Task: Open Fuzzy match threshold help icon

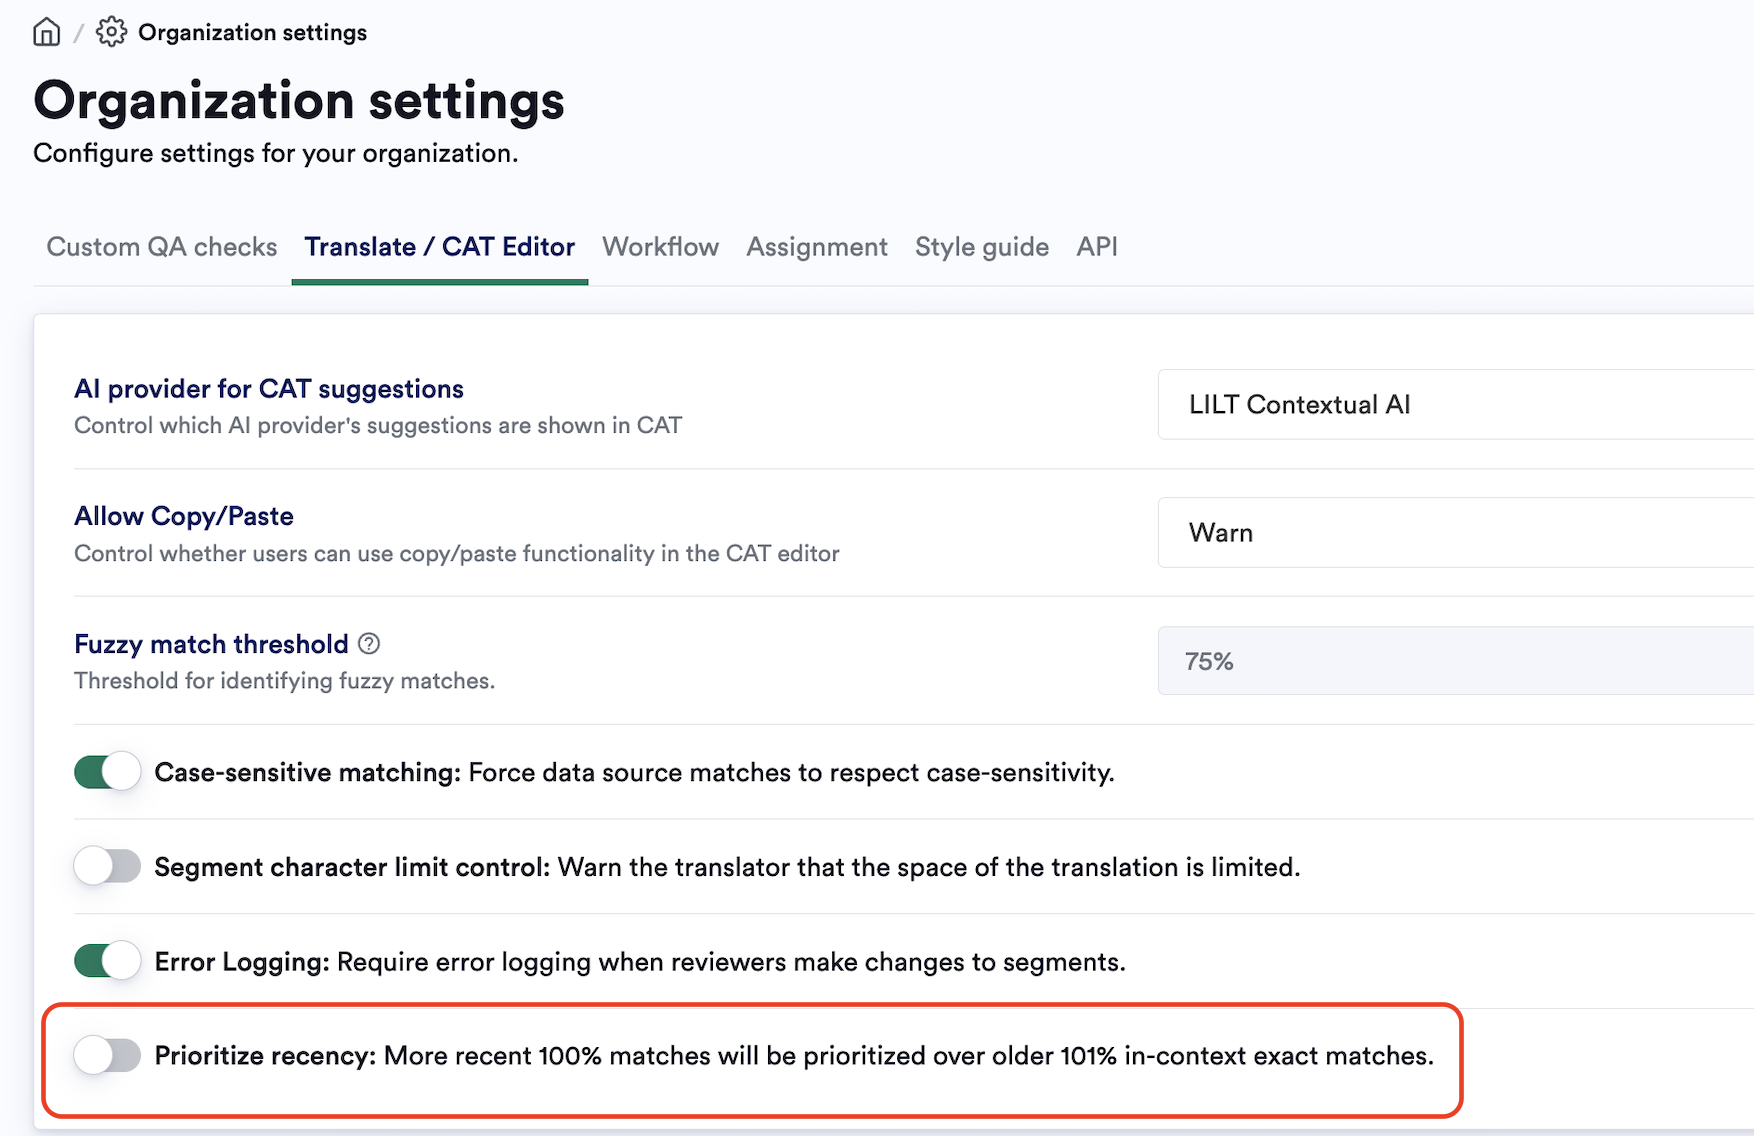Action: pos(369,644)
